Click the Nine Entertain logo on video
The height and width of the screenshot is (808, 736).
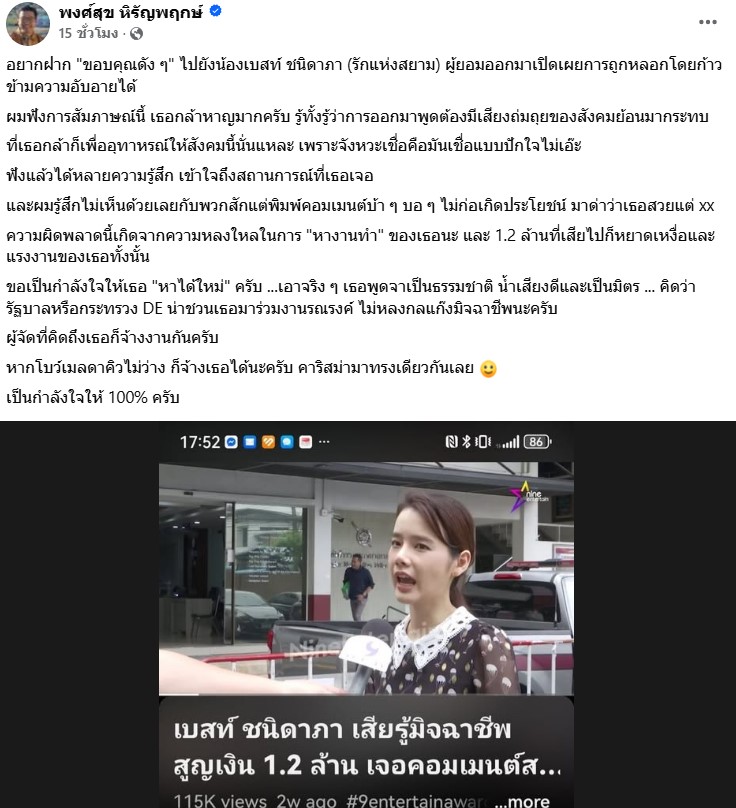(x=529, y=496)
